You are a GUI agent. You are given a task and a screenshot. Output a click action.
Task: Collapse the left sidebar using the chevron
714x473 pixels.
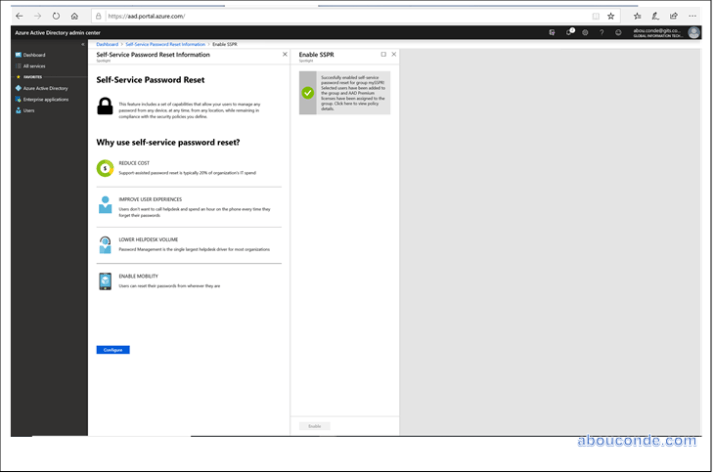[x=83, y=44]
